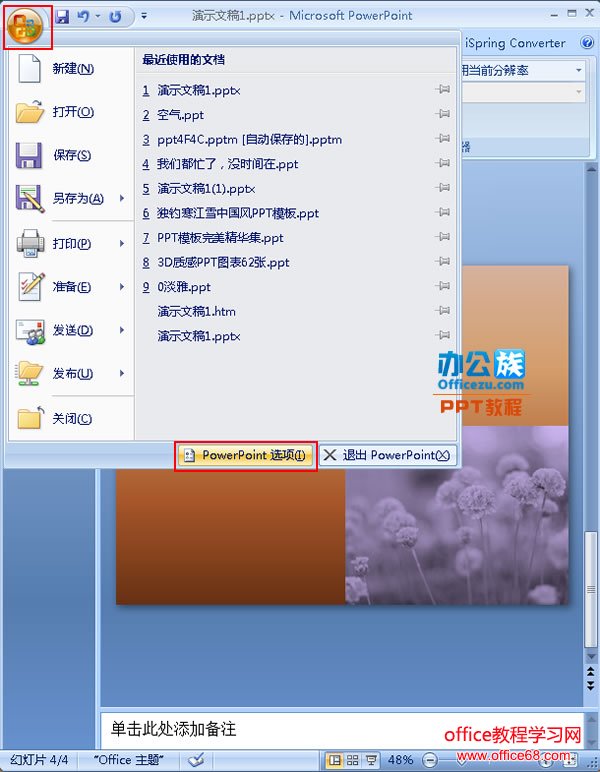Switch to Normal view in status bar
The image size is (600, 772).
(334, 760)
